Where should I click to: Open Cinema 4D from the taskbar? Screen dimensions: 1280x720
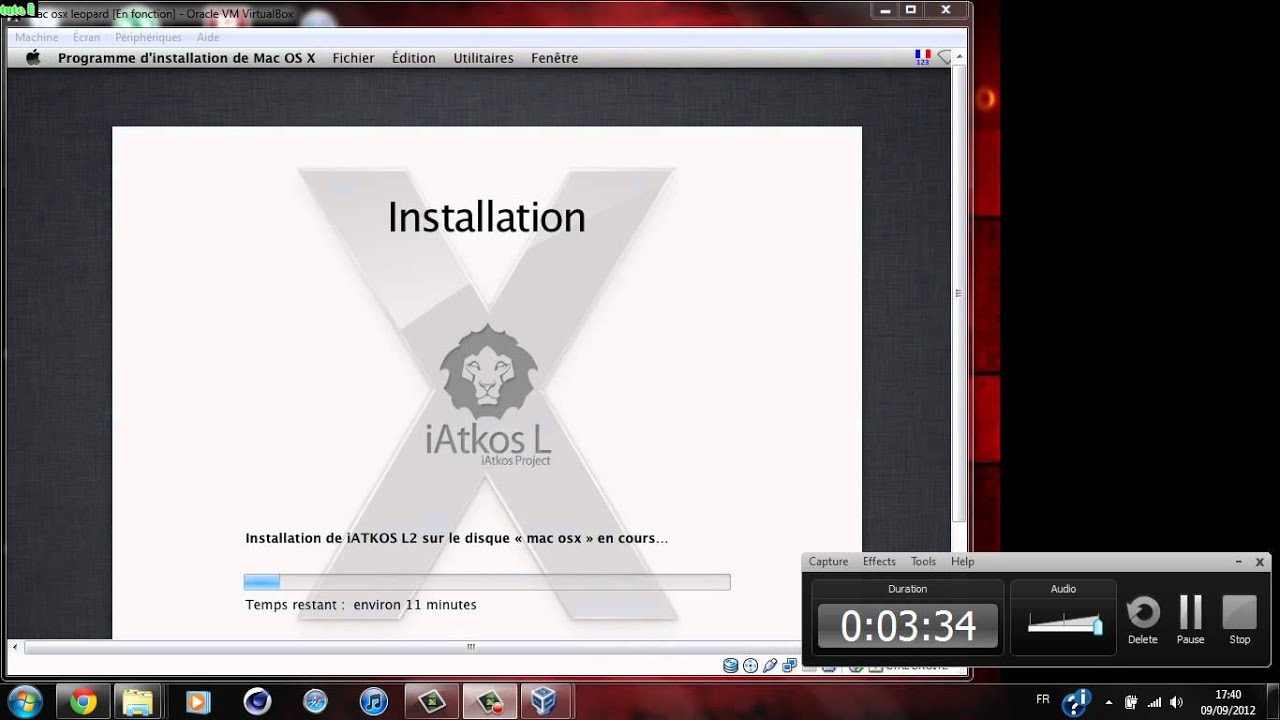coord(257,702)
